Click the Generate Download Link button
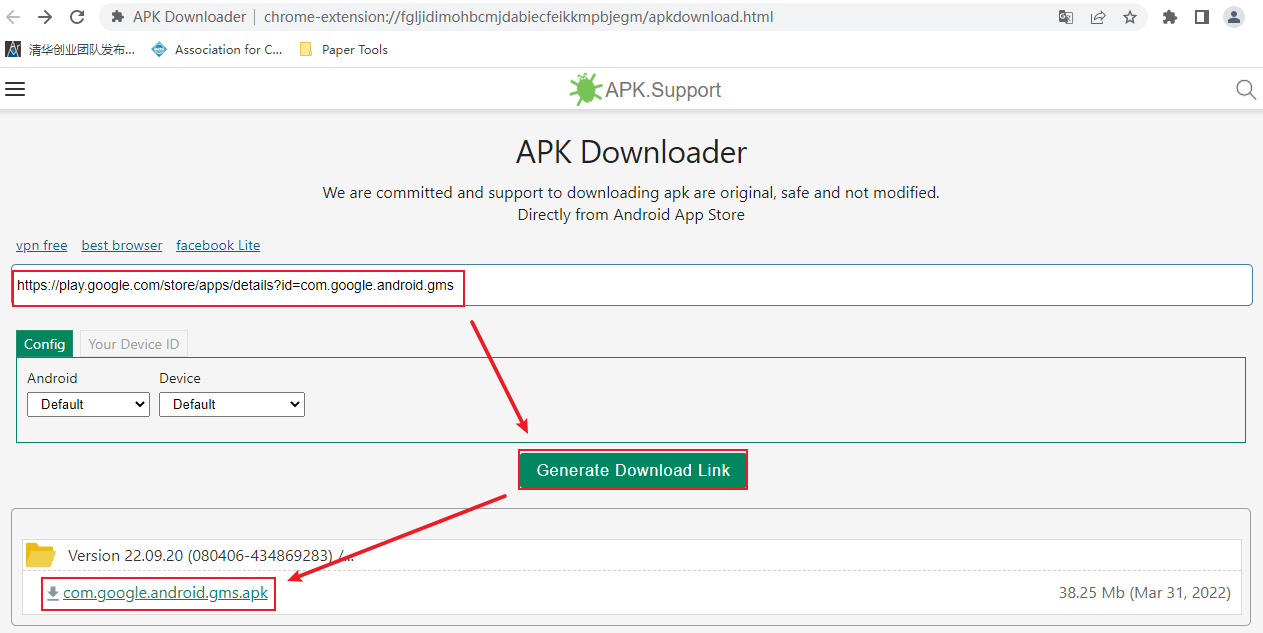1263x633 pixels. pos(633,470)
